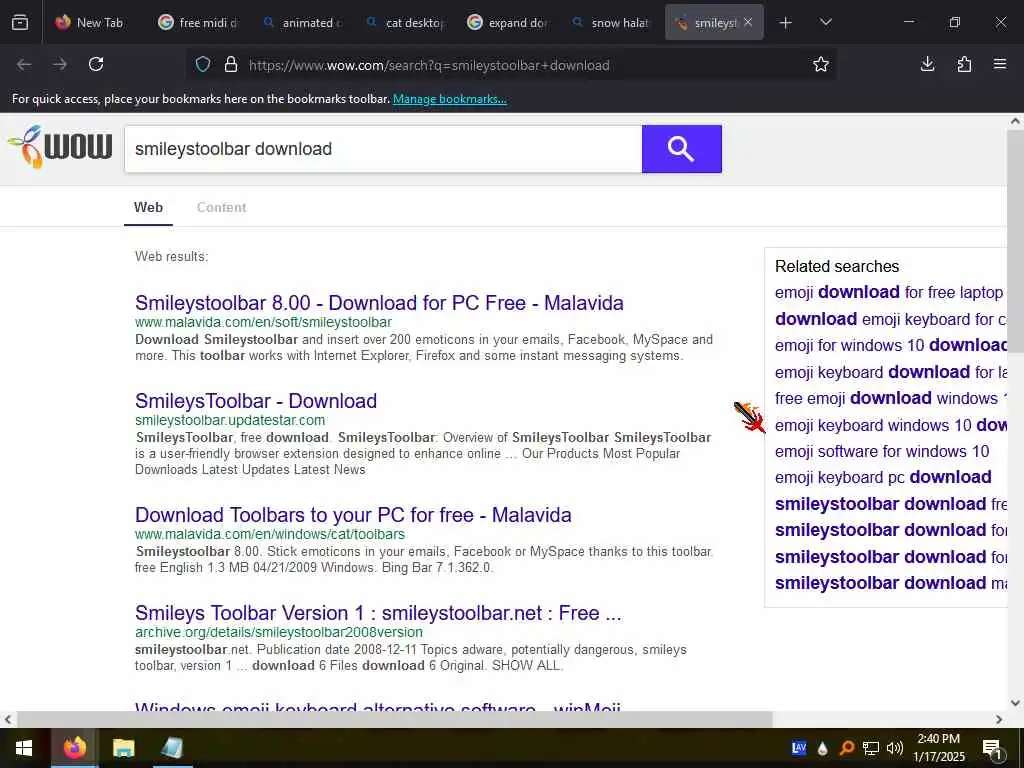Go forward to next page
The image size is (1024, 768).
click(x=60, y=64)
